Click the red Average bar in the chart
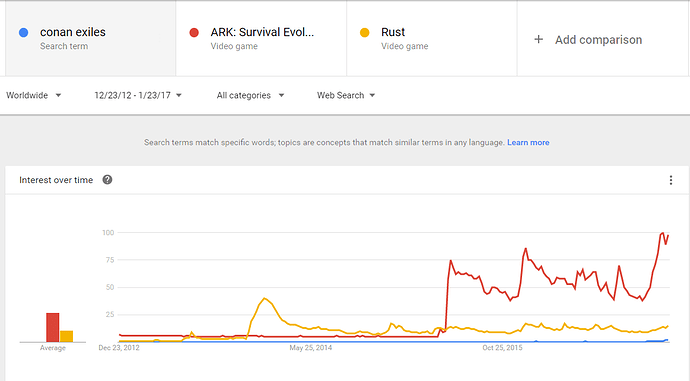The width and height of the screenshot is (690, 381). click(x=53, y=327)
